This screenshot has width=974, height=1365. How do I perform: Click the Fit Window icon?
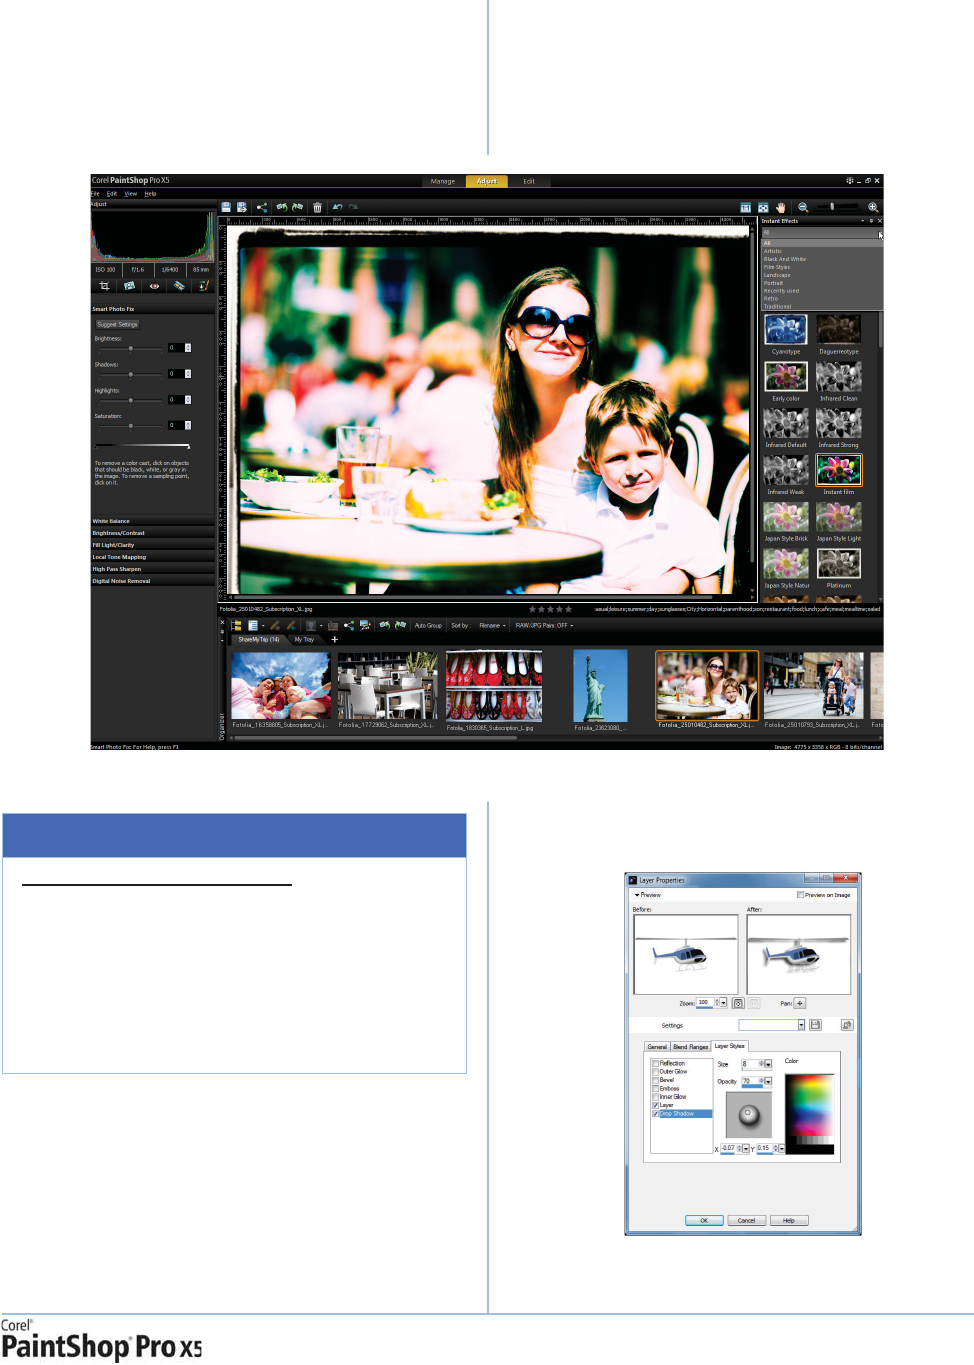point(763,207)
